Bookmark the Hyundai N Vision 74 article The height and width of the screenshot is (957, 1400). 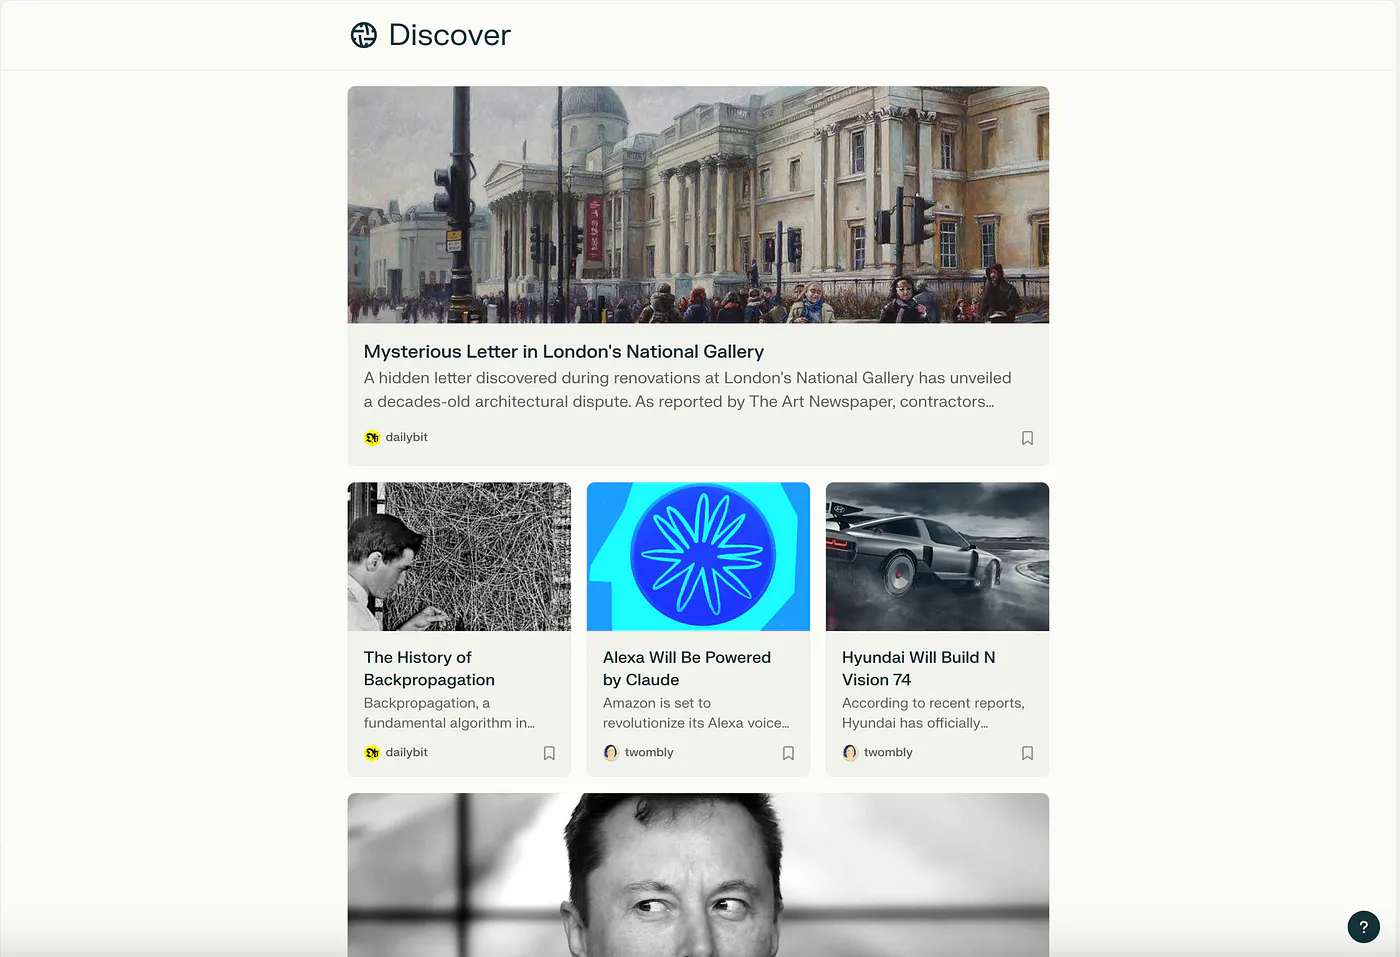(1027, 753)
